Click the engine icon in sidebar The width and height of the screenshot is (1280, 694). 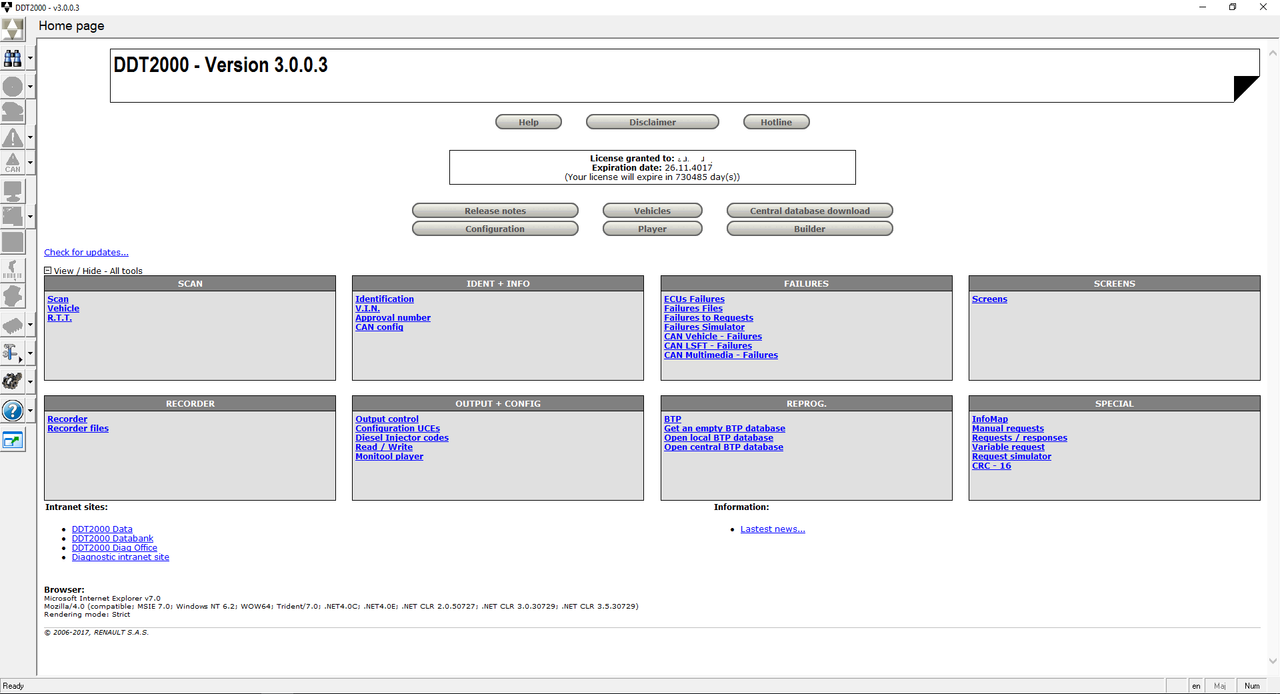[12, 381]
